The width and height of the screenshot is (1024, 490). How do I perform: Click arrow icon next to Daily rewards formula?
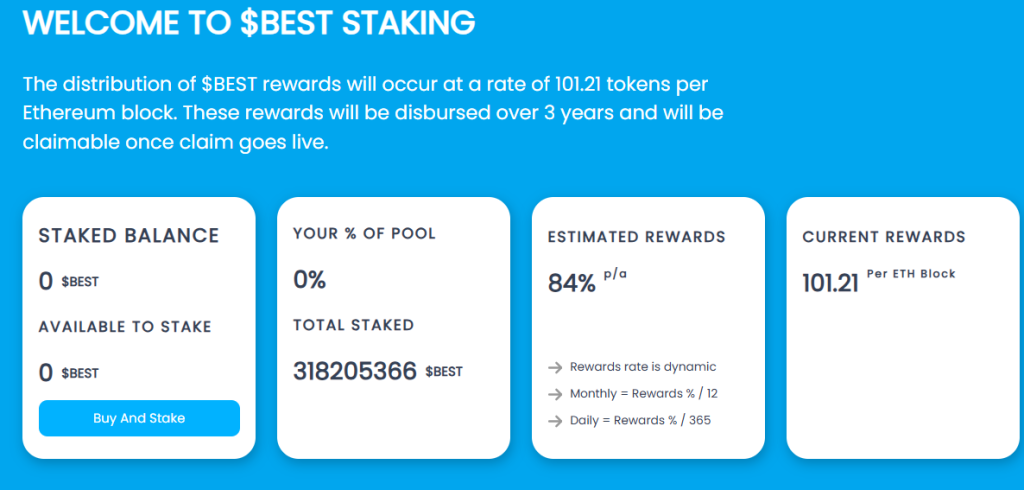555,421
